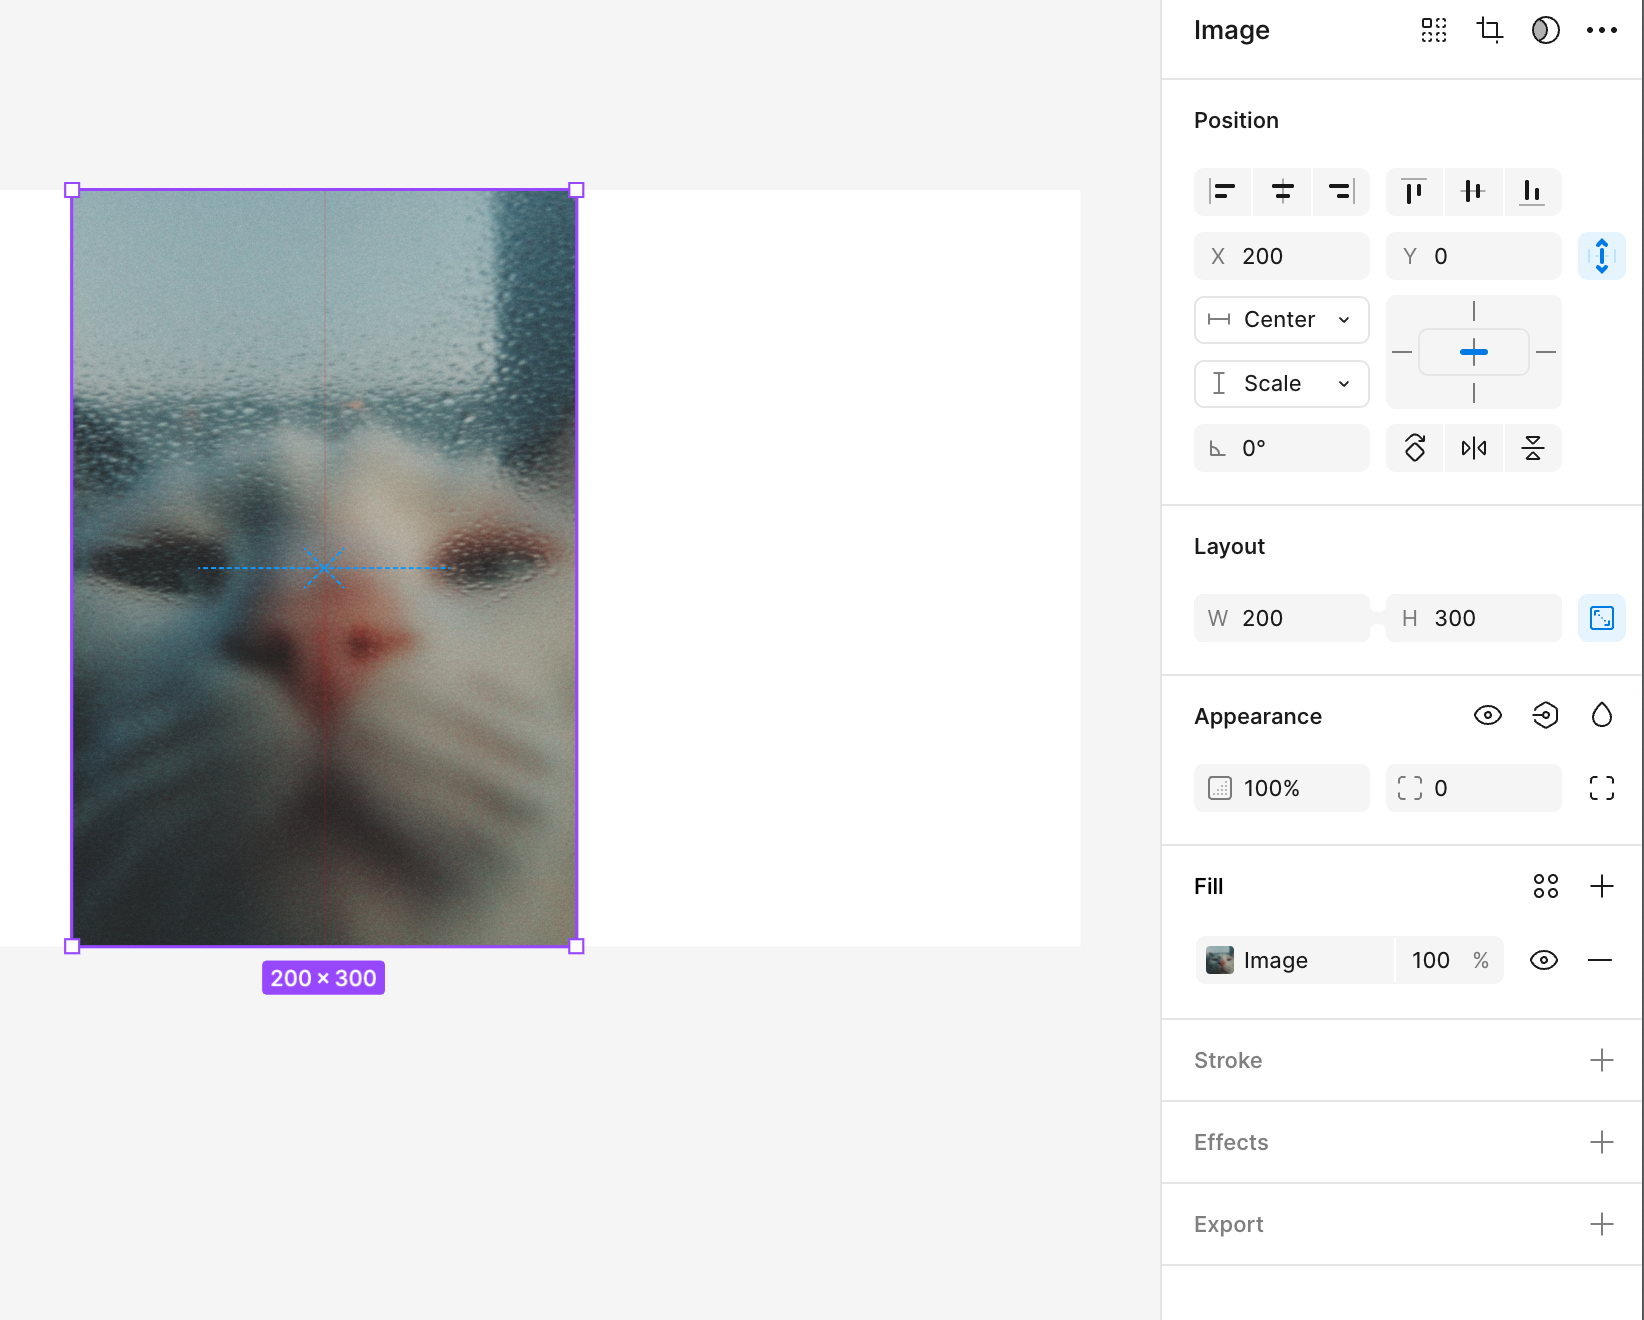Flip the image vertically
This screenshot has height=1320, width=1644.
tap(1533, 448)
